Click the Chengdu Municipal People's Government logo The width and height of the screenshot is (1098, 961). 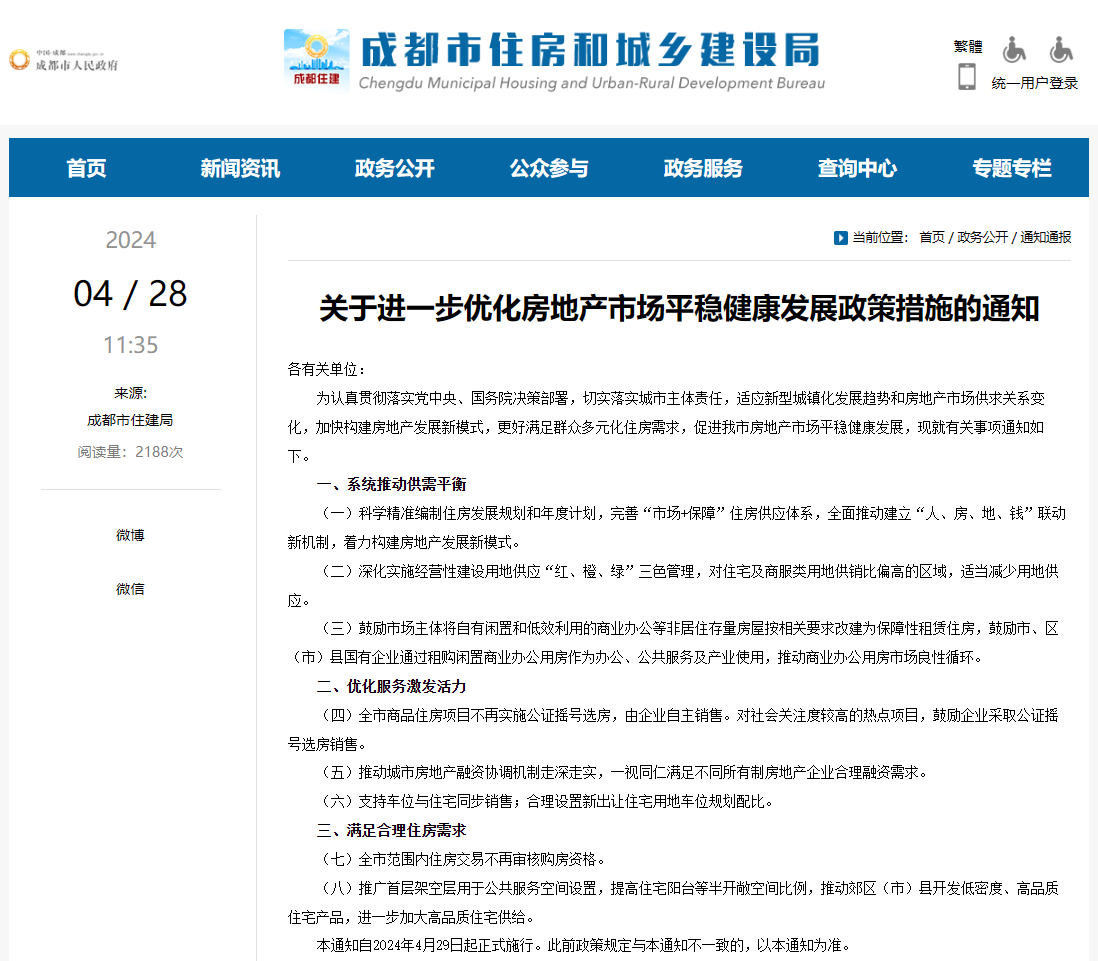pos(63,58)
